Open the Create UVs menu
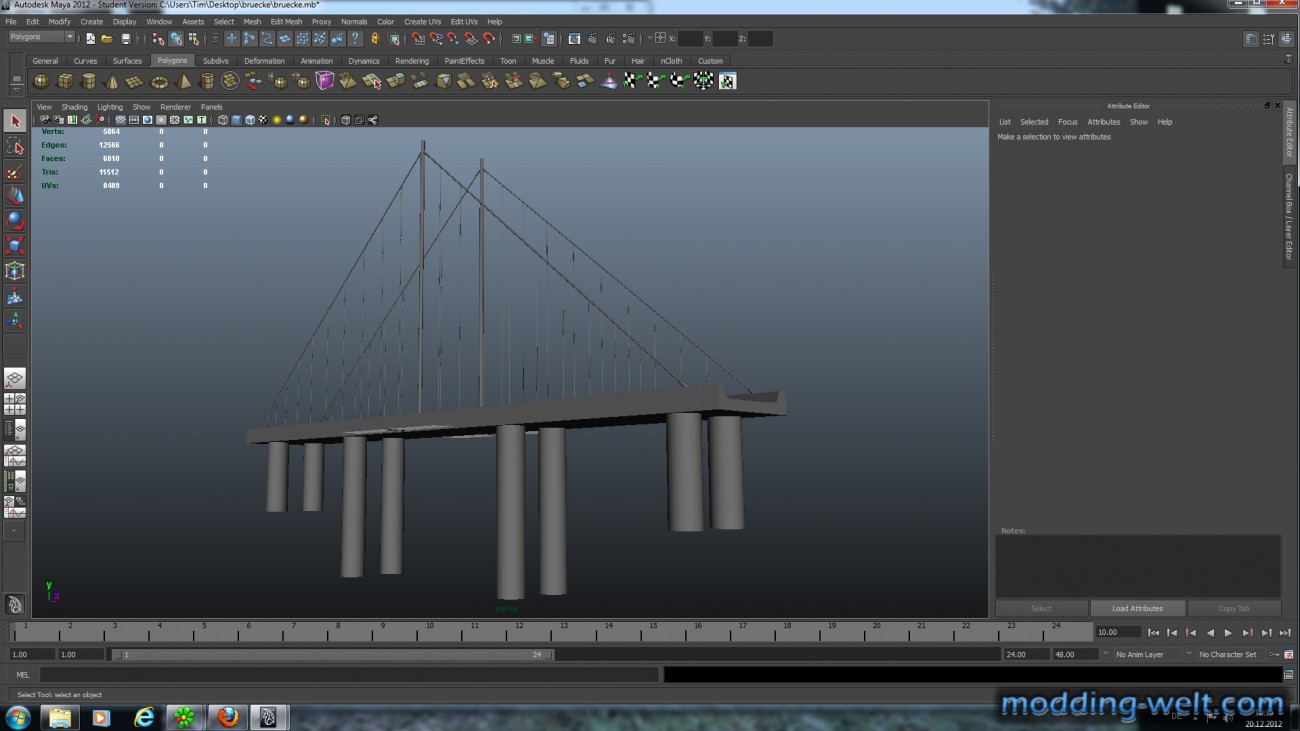Screen dimensions: 1300x731 pos(422,21)
